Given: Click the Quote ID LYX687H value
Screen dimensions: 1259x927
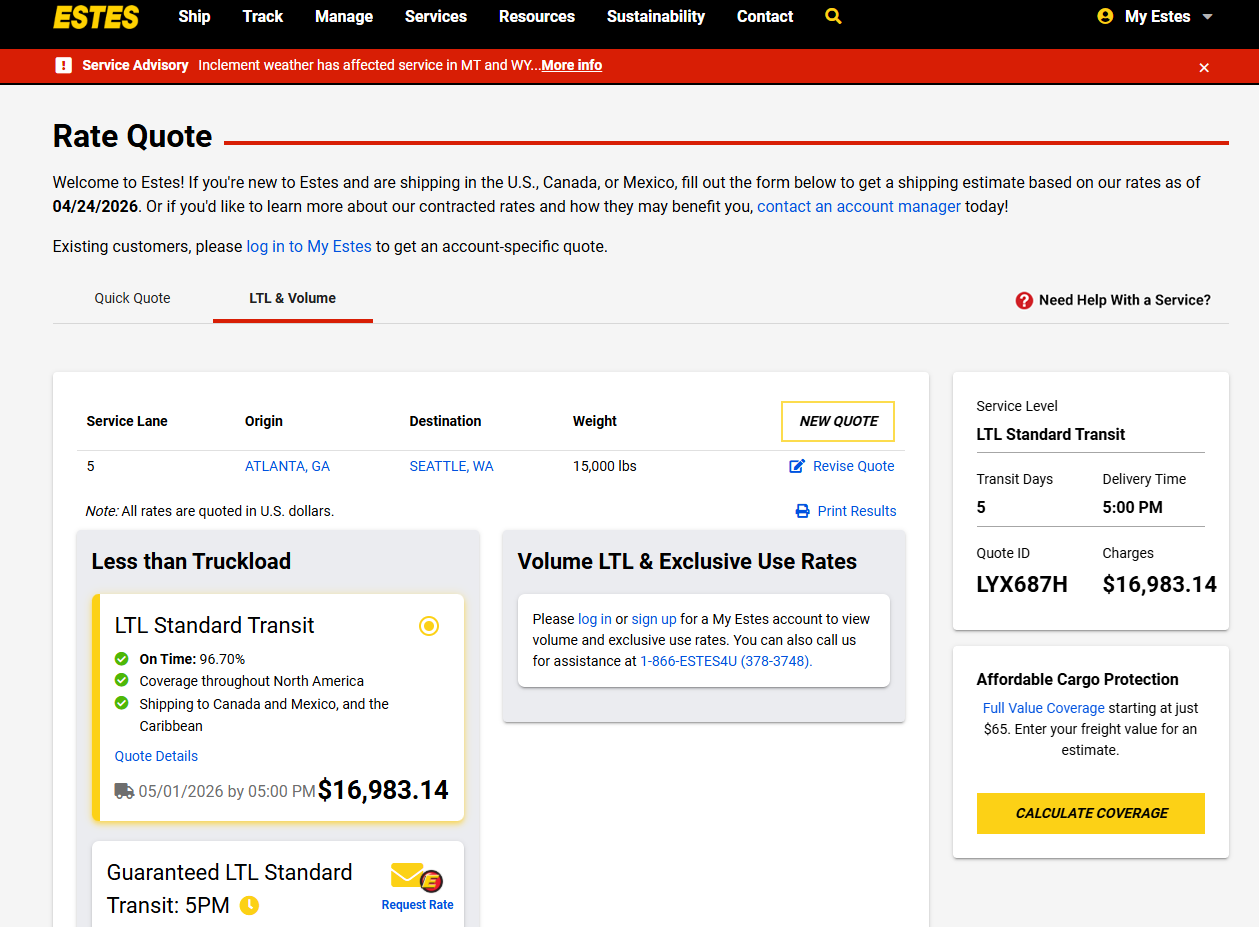Looking at the screenshot, I should [1022, 585].
